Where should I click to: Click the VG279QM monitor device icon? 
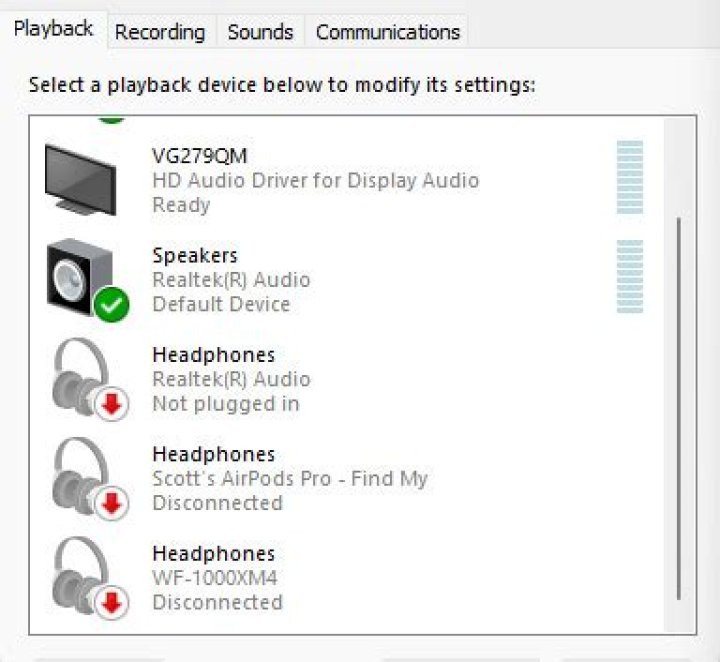tap(81, 178)
